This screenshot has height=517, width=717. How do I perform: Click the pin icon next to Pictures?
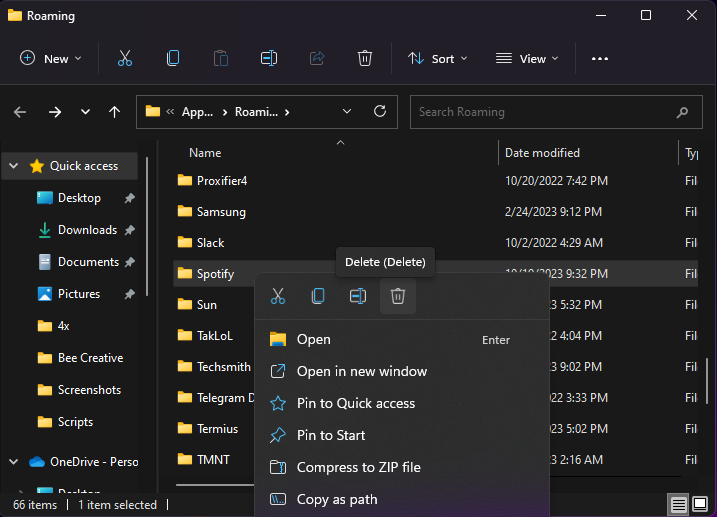point(130,294)
